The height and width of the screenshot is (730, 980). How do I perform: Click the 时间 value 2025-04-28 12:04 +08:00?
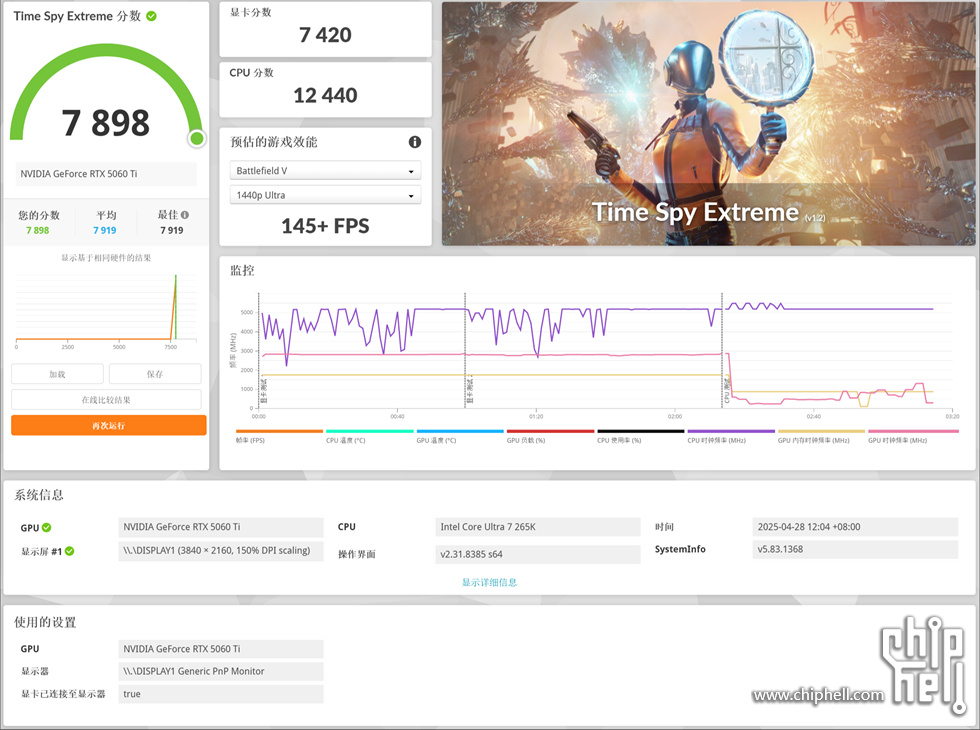(x=855, y=527)
